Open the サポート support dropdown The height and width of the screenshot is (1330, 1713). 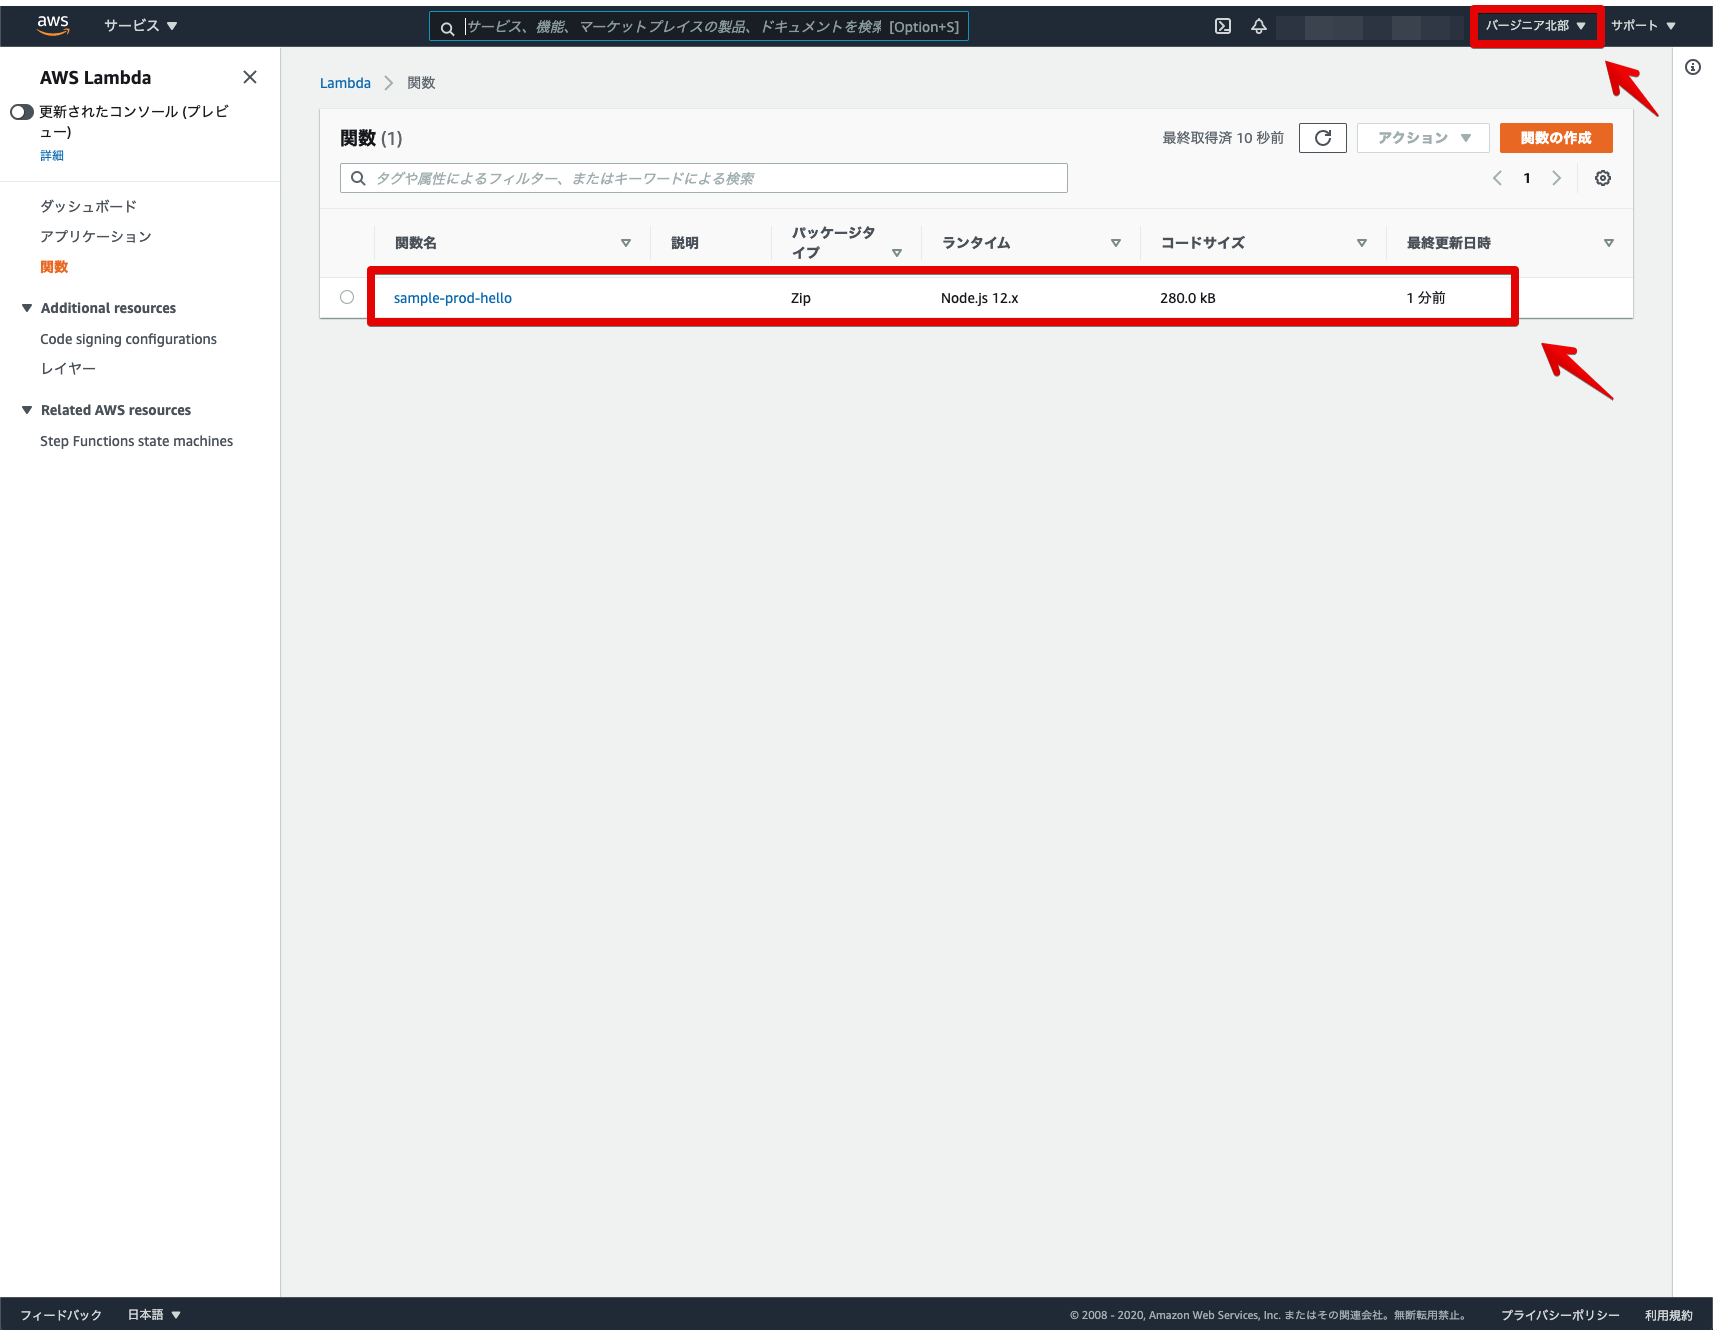coord(1643,26)
